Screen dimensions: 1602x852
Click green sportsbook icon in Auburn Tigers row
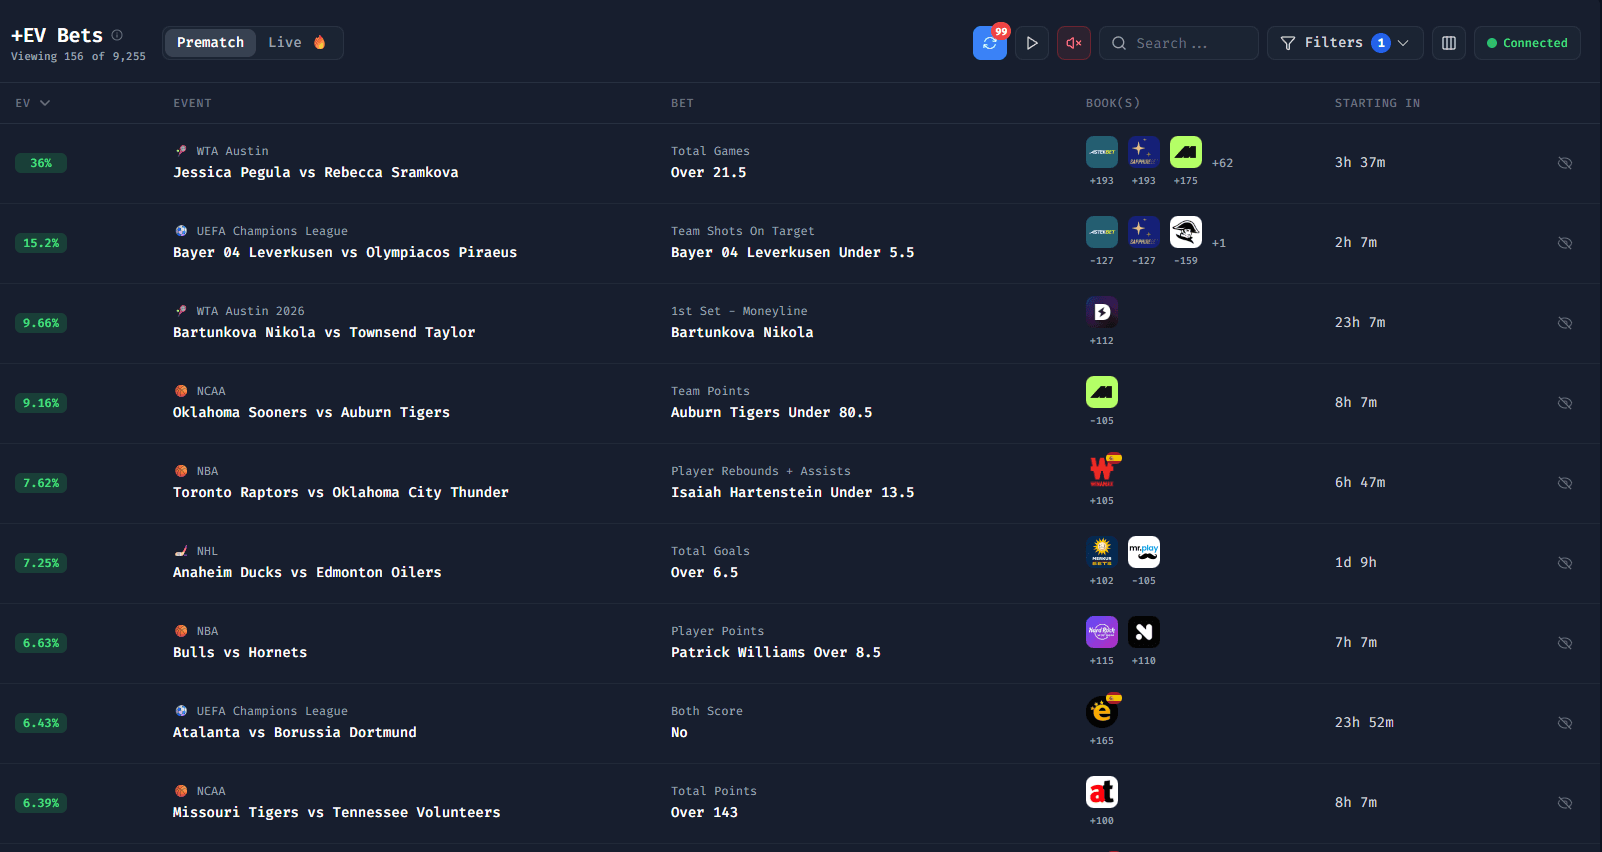pos(1102,392)
